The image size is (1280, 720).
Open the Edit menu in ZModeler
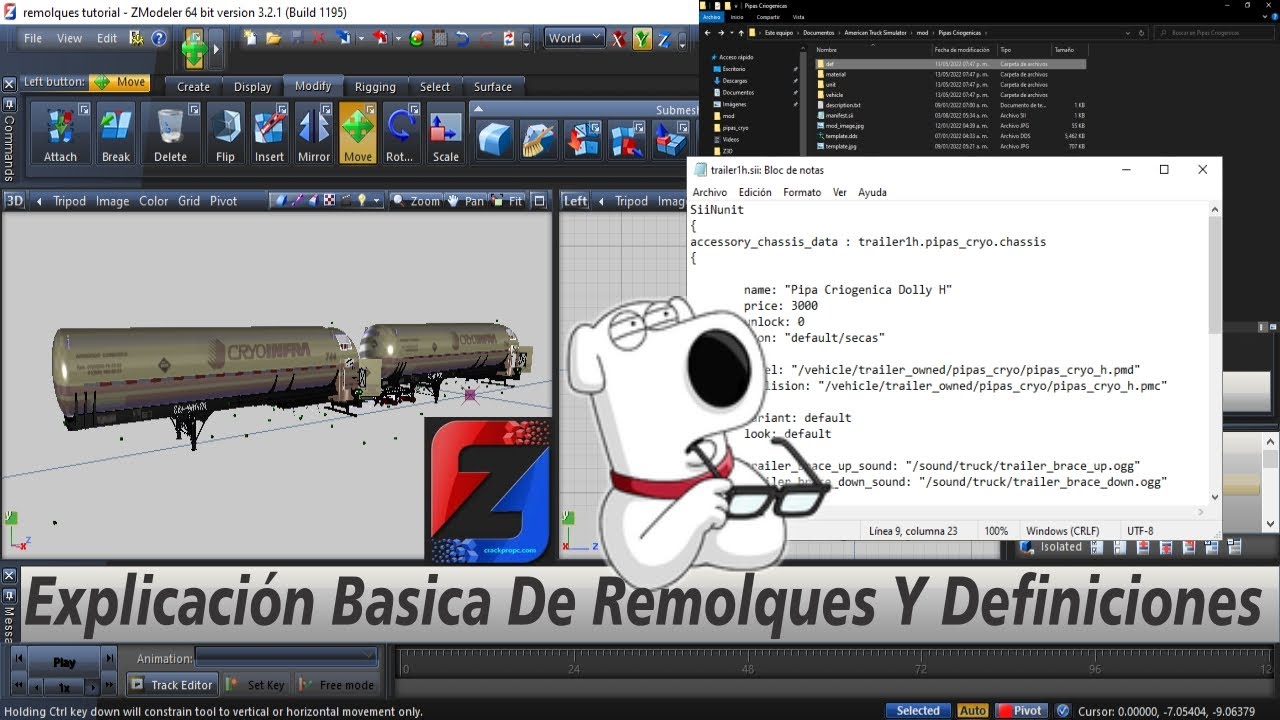[107, 38]
